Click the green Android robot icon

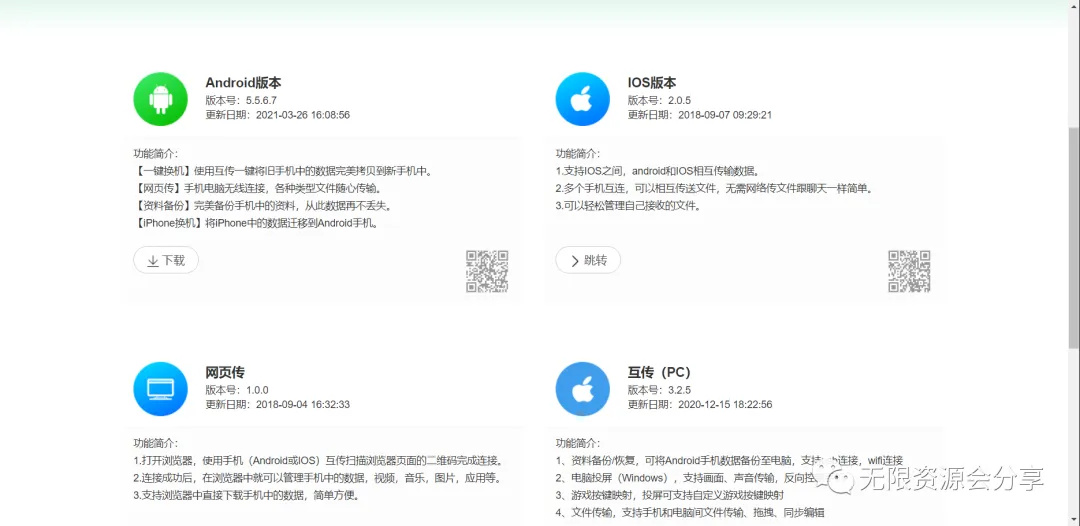(160, 99)
